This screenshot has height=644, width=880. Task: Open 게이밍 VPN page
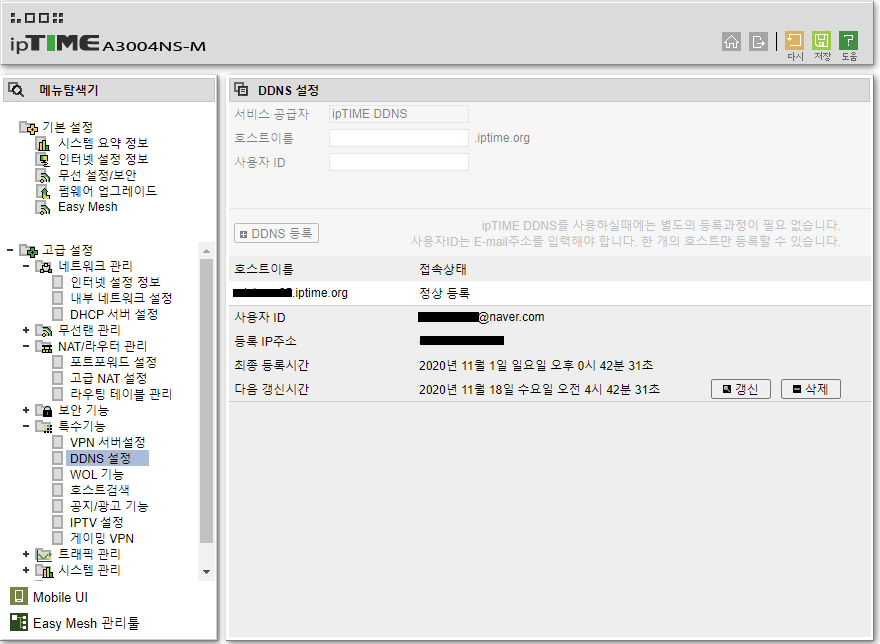point(102,538)
